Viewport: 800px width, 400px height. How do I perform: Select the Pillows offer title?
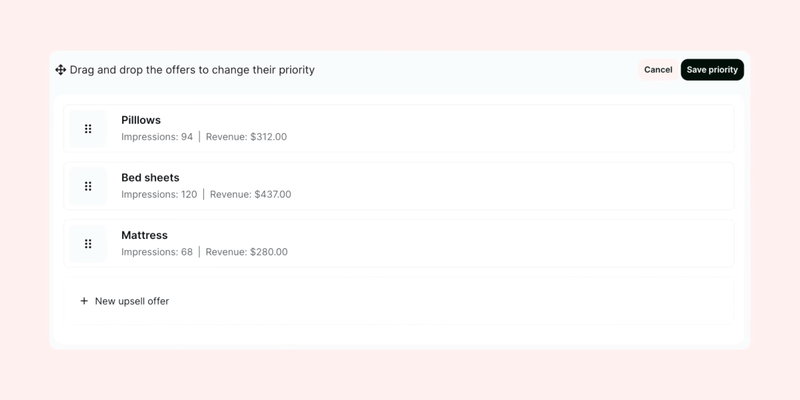pyautogui.click(x=141, y=120)
